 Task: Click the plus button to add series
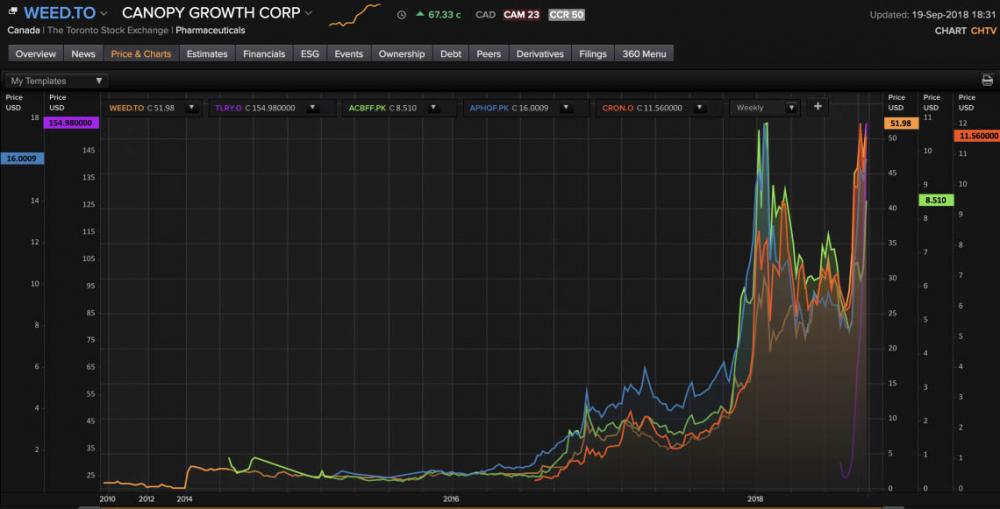[x=818, y=107]
